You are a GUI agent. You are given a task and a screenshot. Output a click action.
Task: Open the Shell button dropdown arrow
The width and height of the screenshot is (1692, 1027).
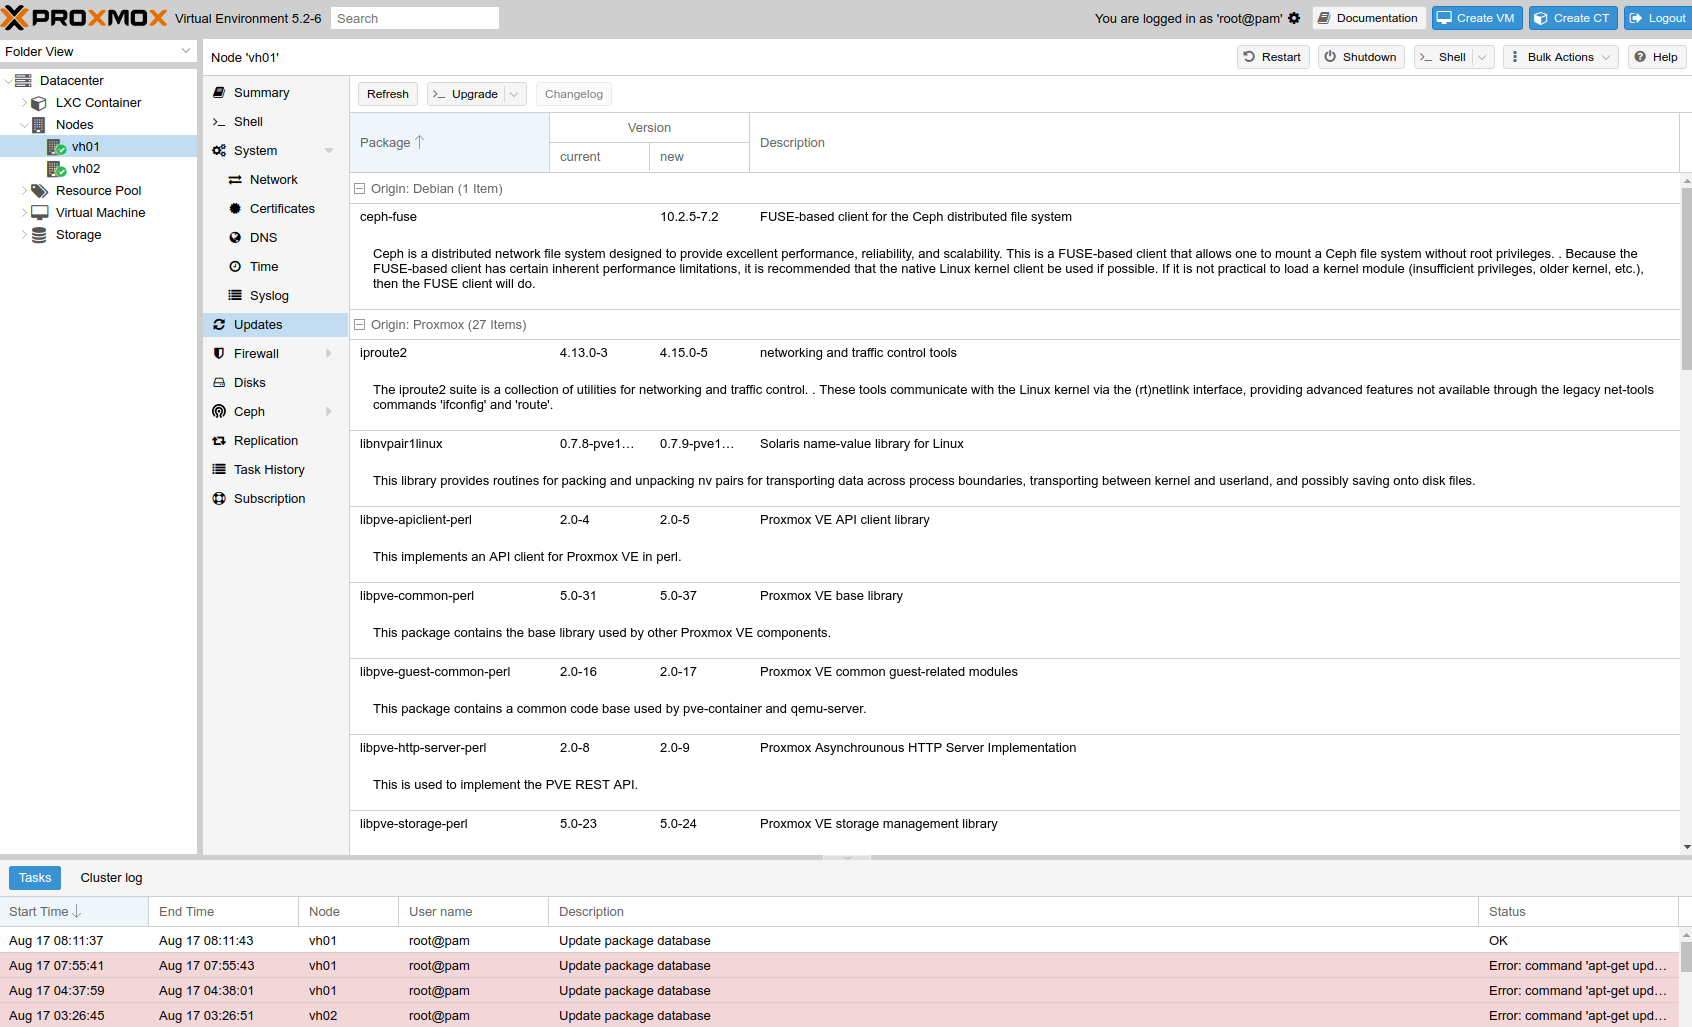[1483, 57]
